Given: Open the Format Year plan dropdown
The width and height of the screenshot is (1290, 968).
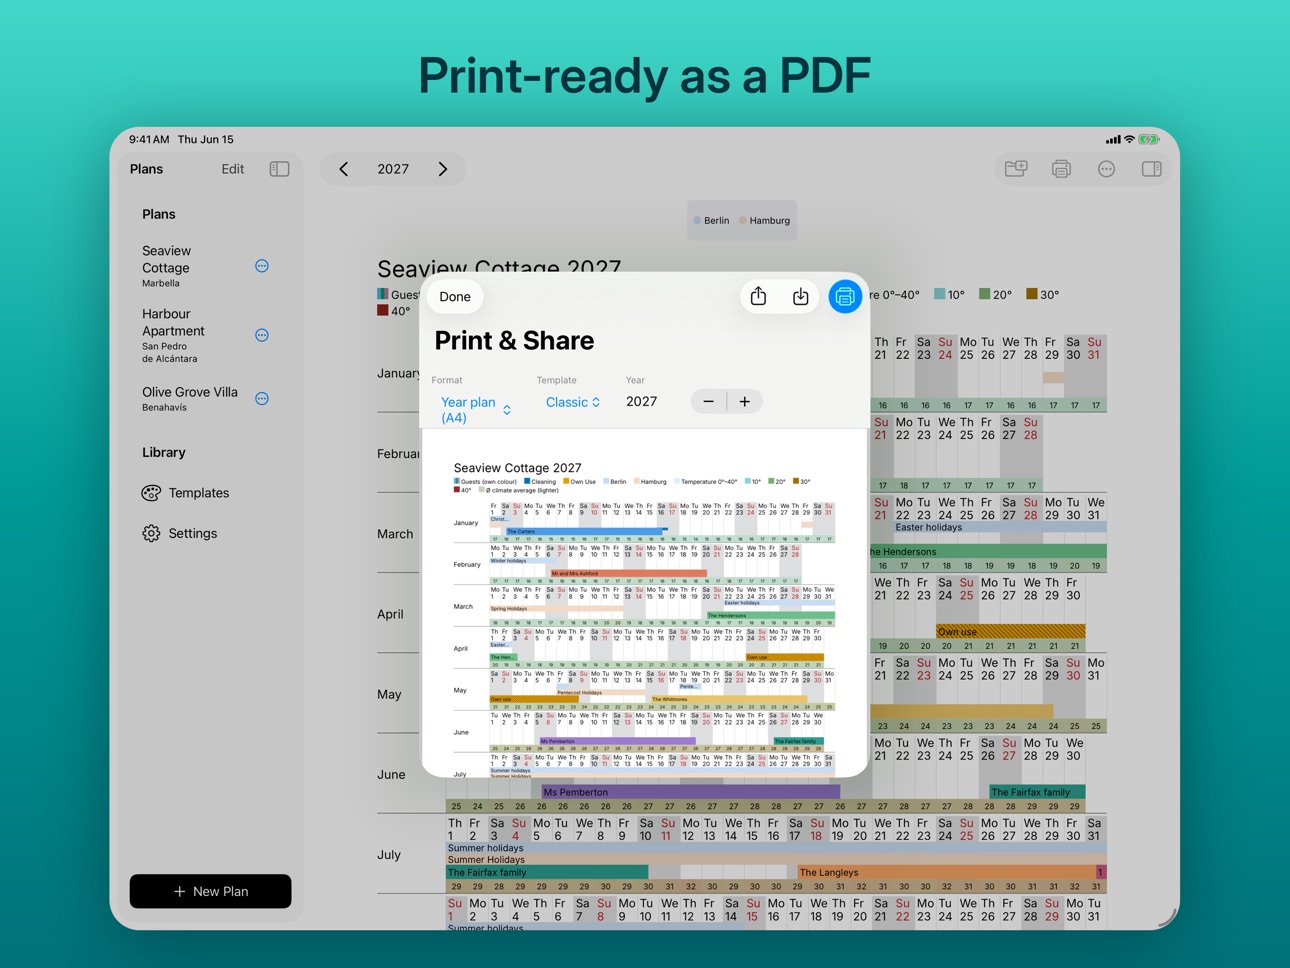Looking at the screenshot, I should click(476, 409).
